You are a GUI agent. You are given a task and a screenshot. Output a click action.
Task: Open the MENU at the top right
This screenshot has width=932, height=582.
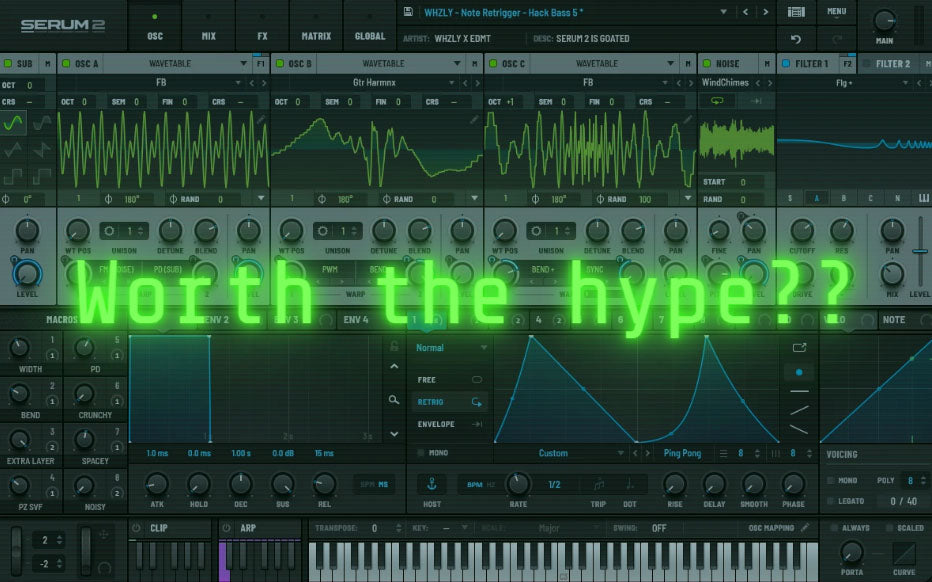837,11
